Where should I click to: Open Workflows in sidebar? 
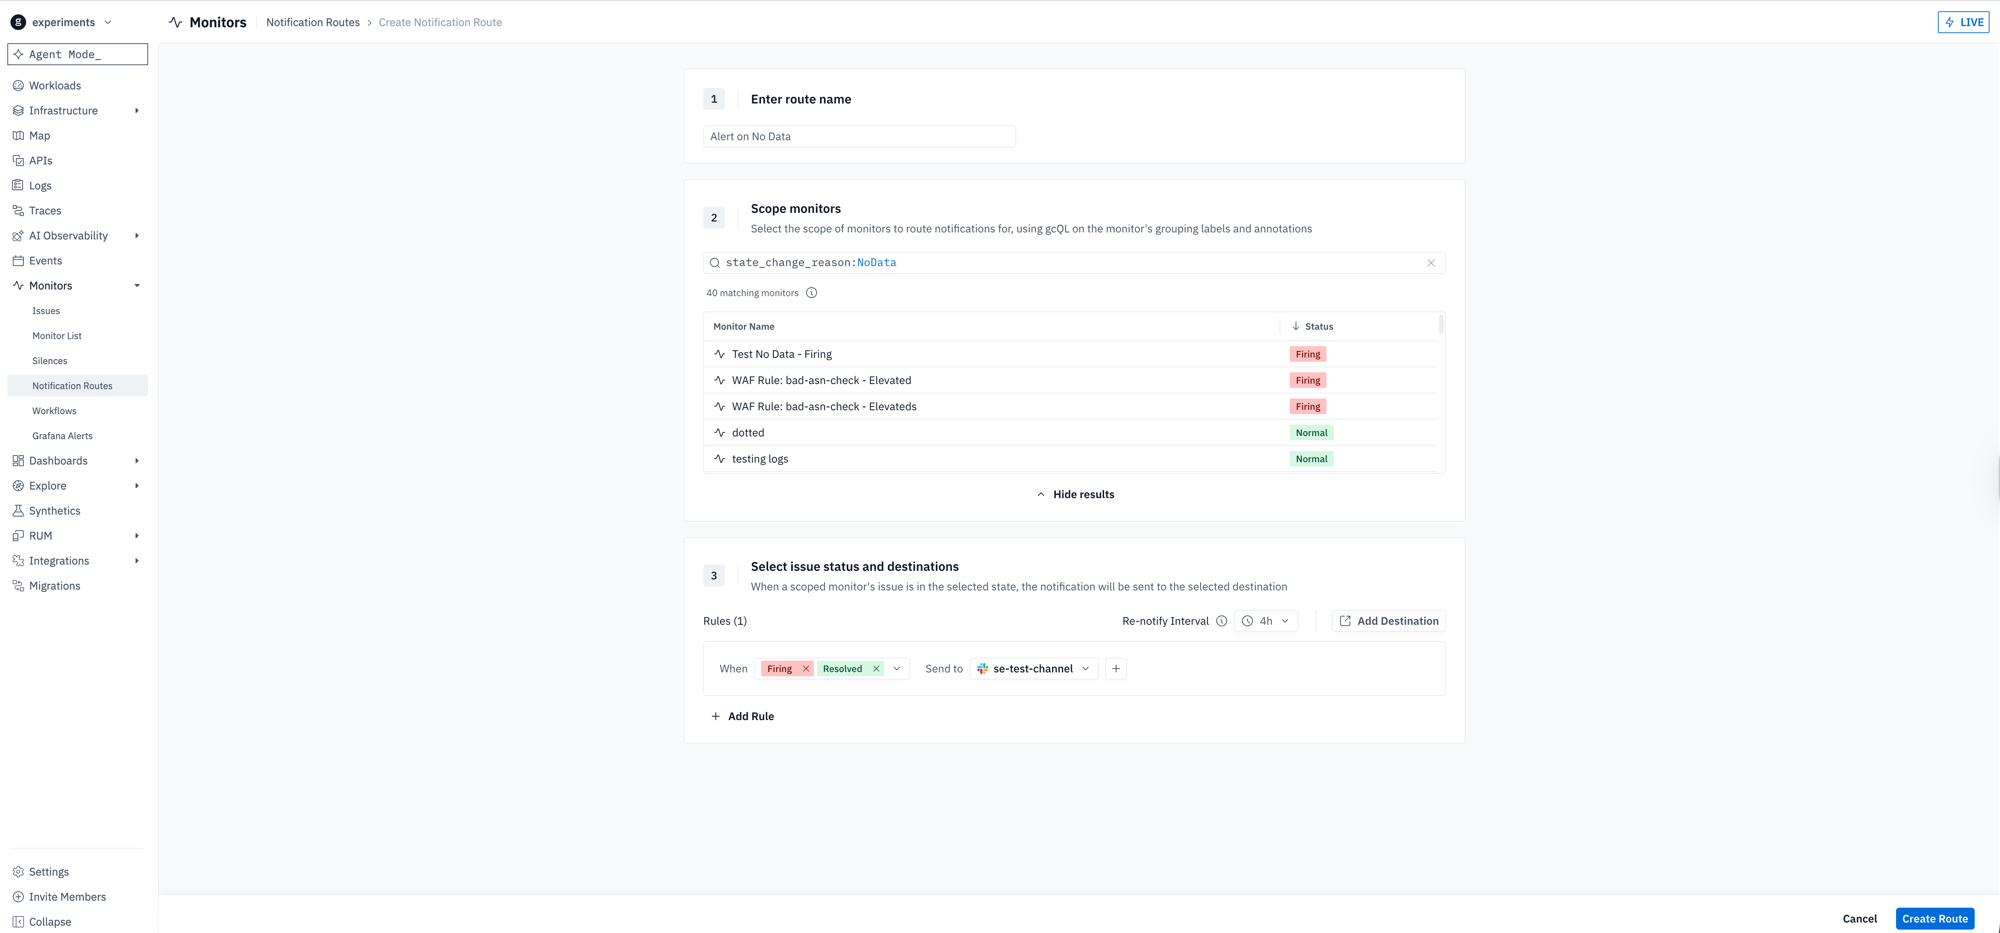(54, 411)
